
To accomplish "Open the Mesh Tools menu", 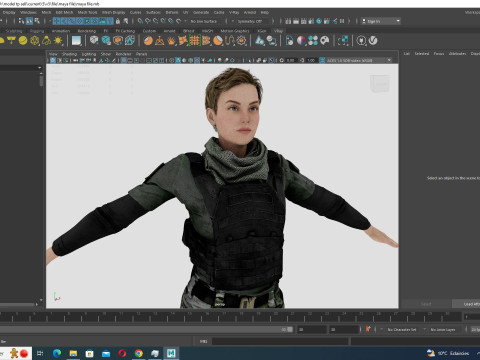I will pos(87,12).
